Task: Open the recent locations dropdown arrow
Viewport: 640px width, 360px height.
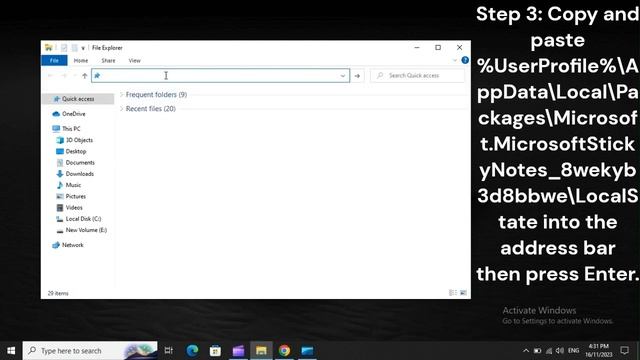Action: [75, 76]
